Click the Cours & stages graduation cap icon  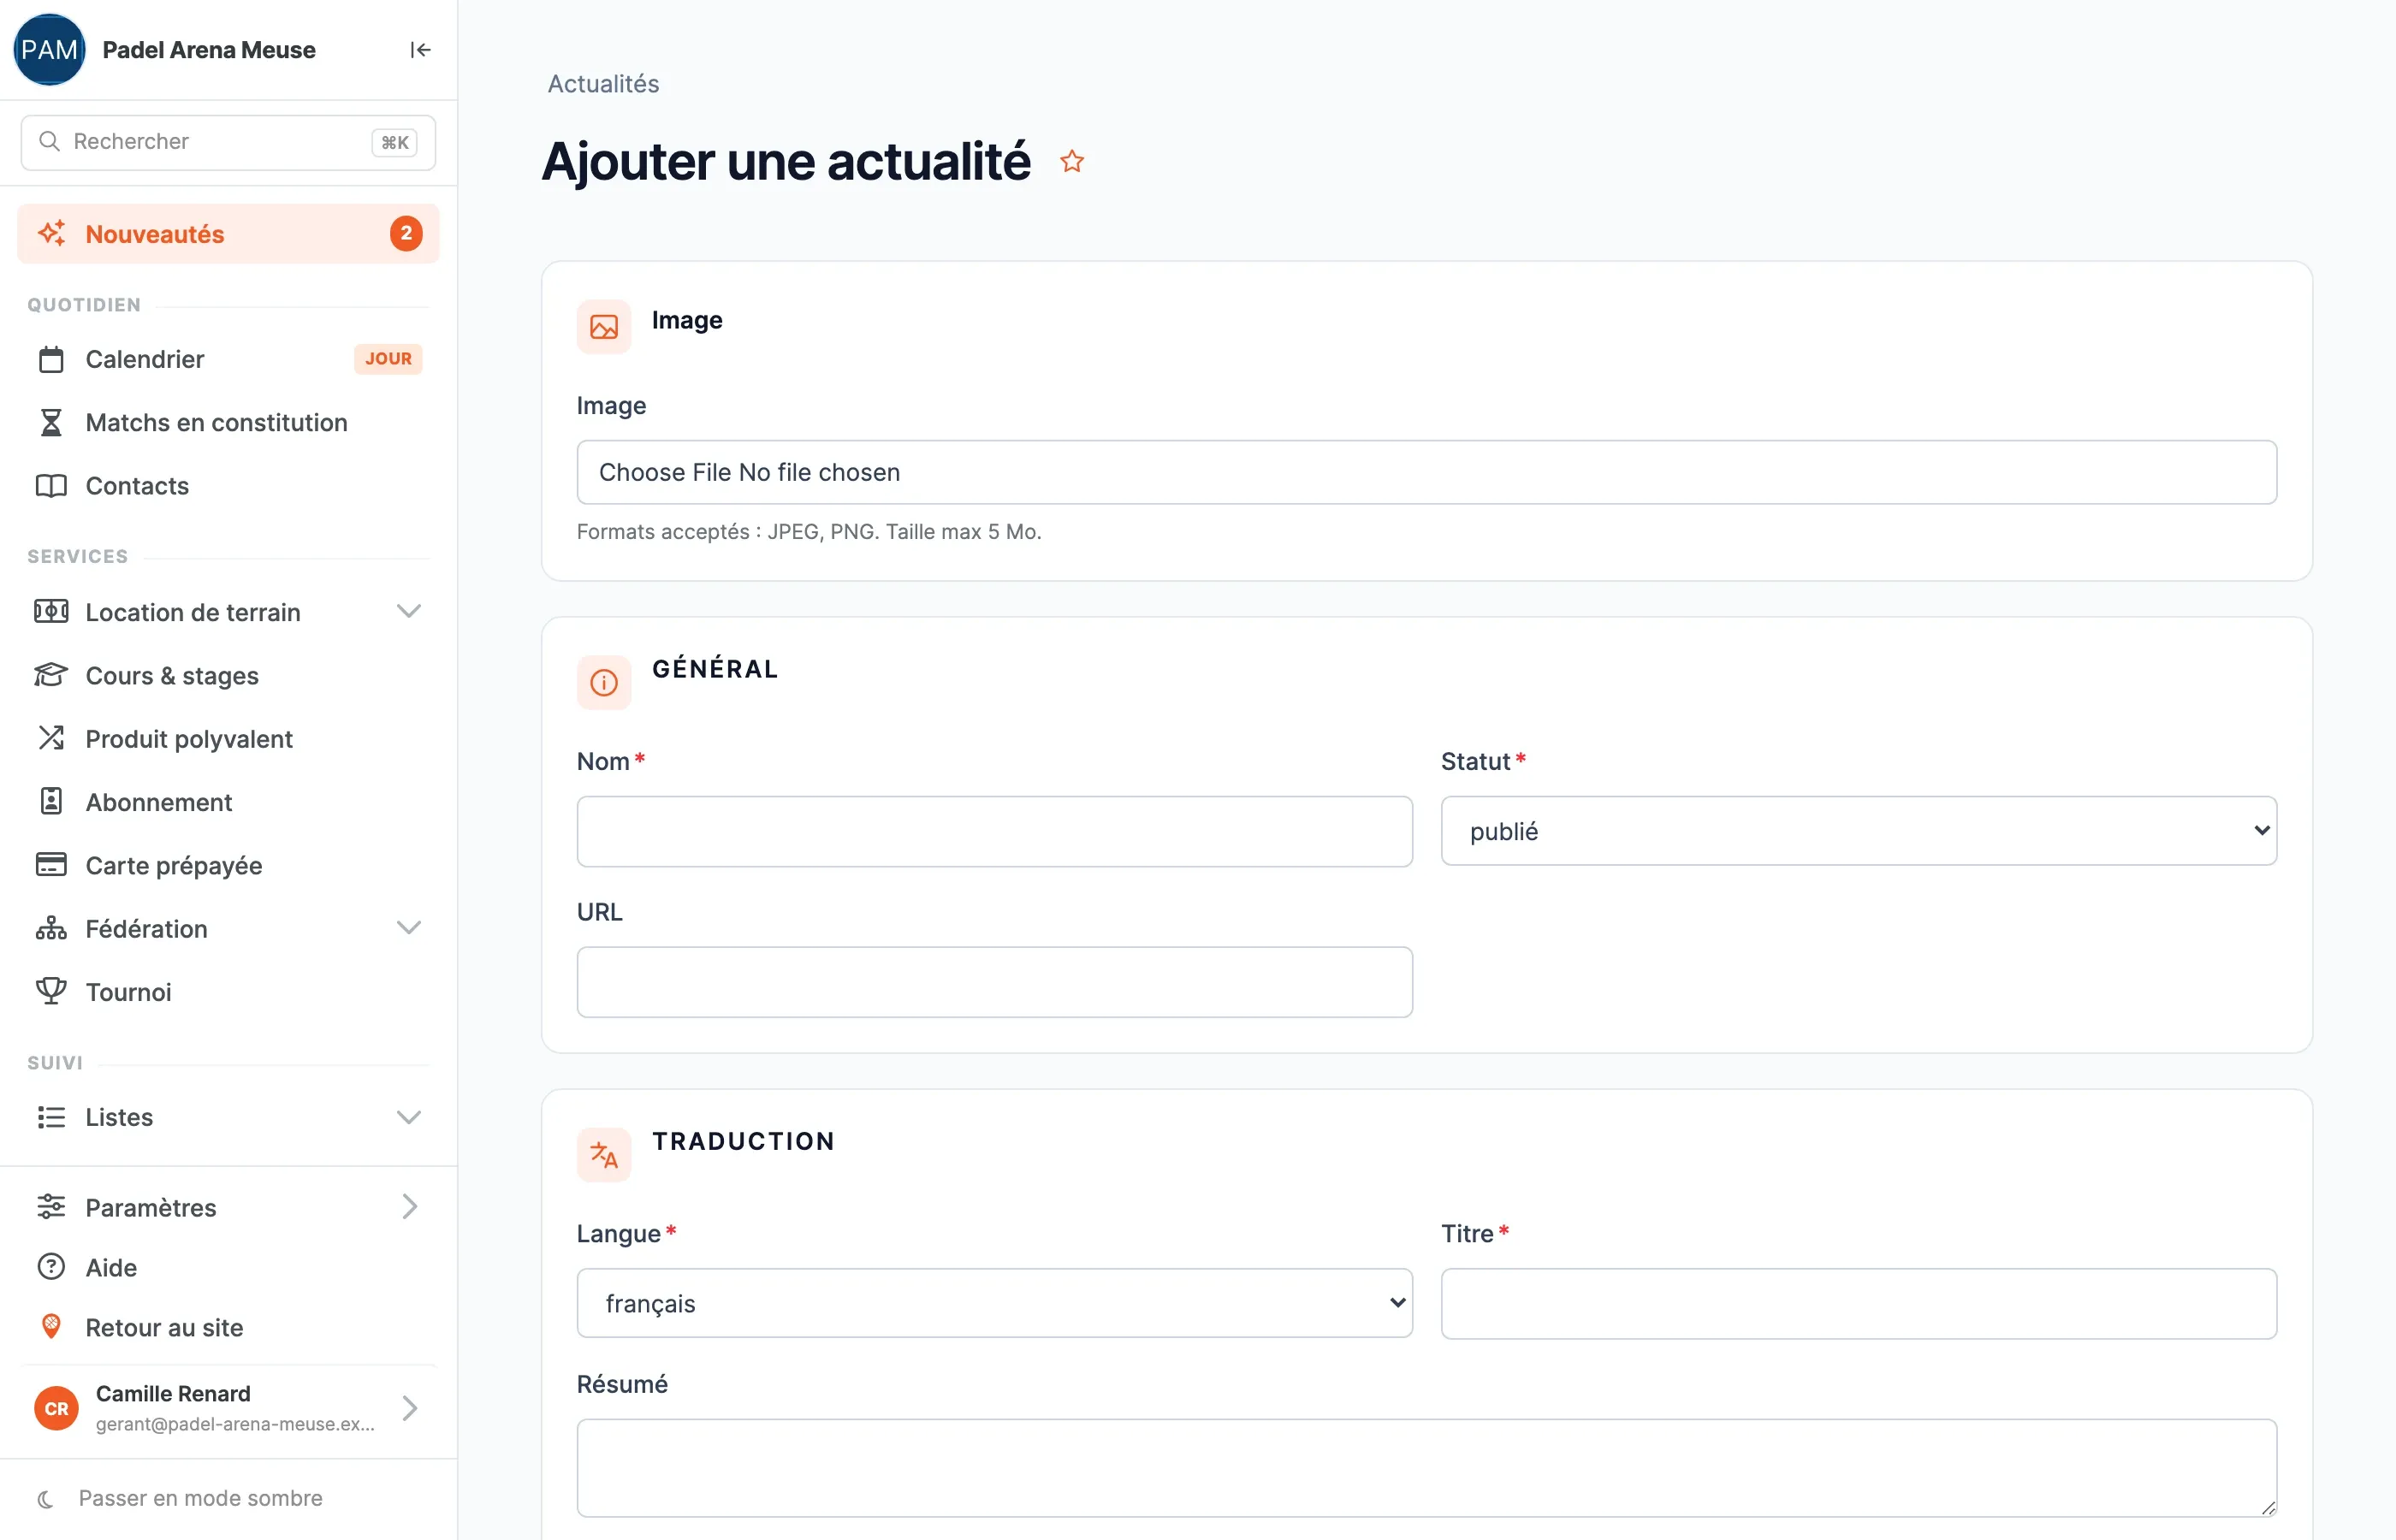[51, 675]
